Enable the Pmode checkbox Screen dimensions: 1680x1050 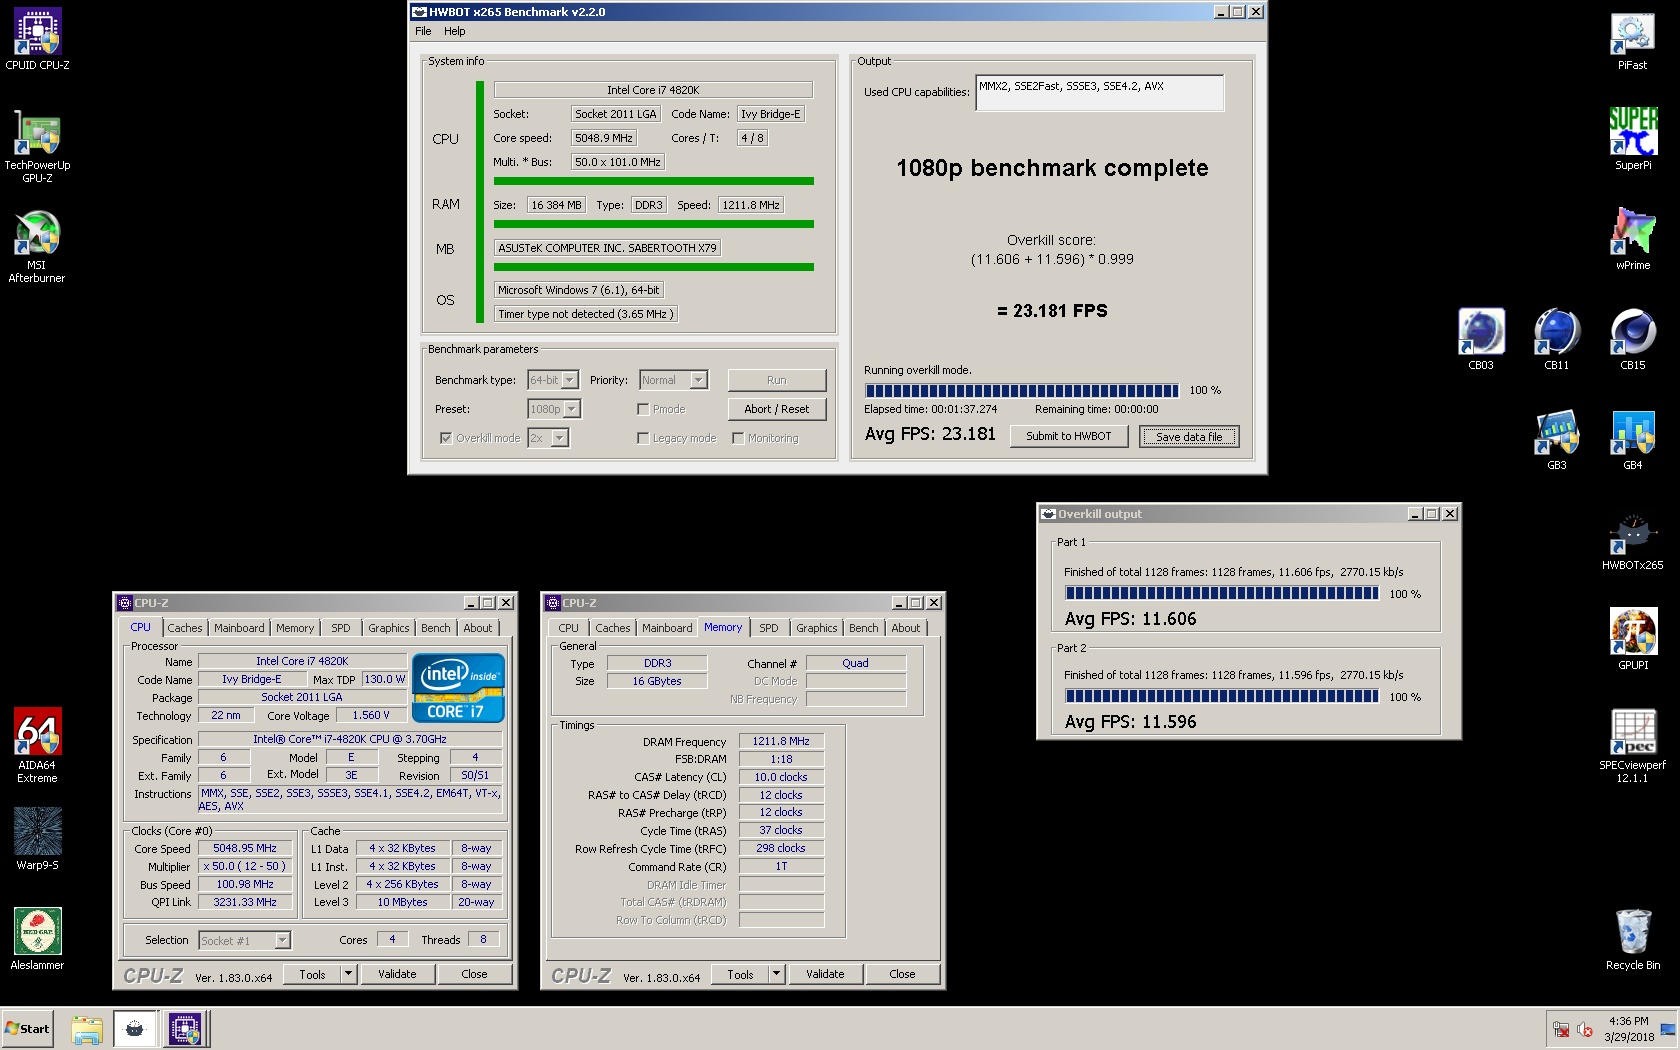pyautogui.click(x=643, y=409)
